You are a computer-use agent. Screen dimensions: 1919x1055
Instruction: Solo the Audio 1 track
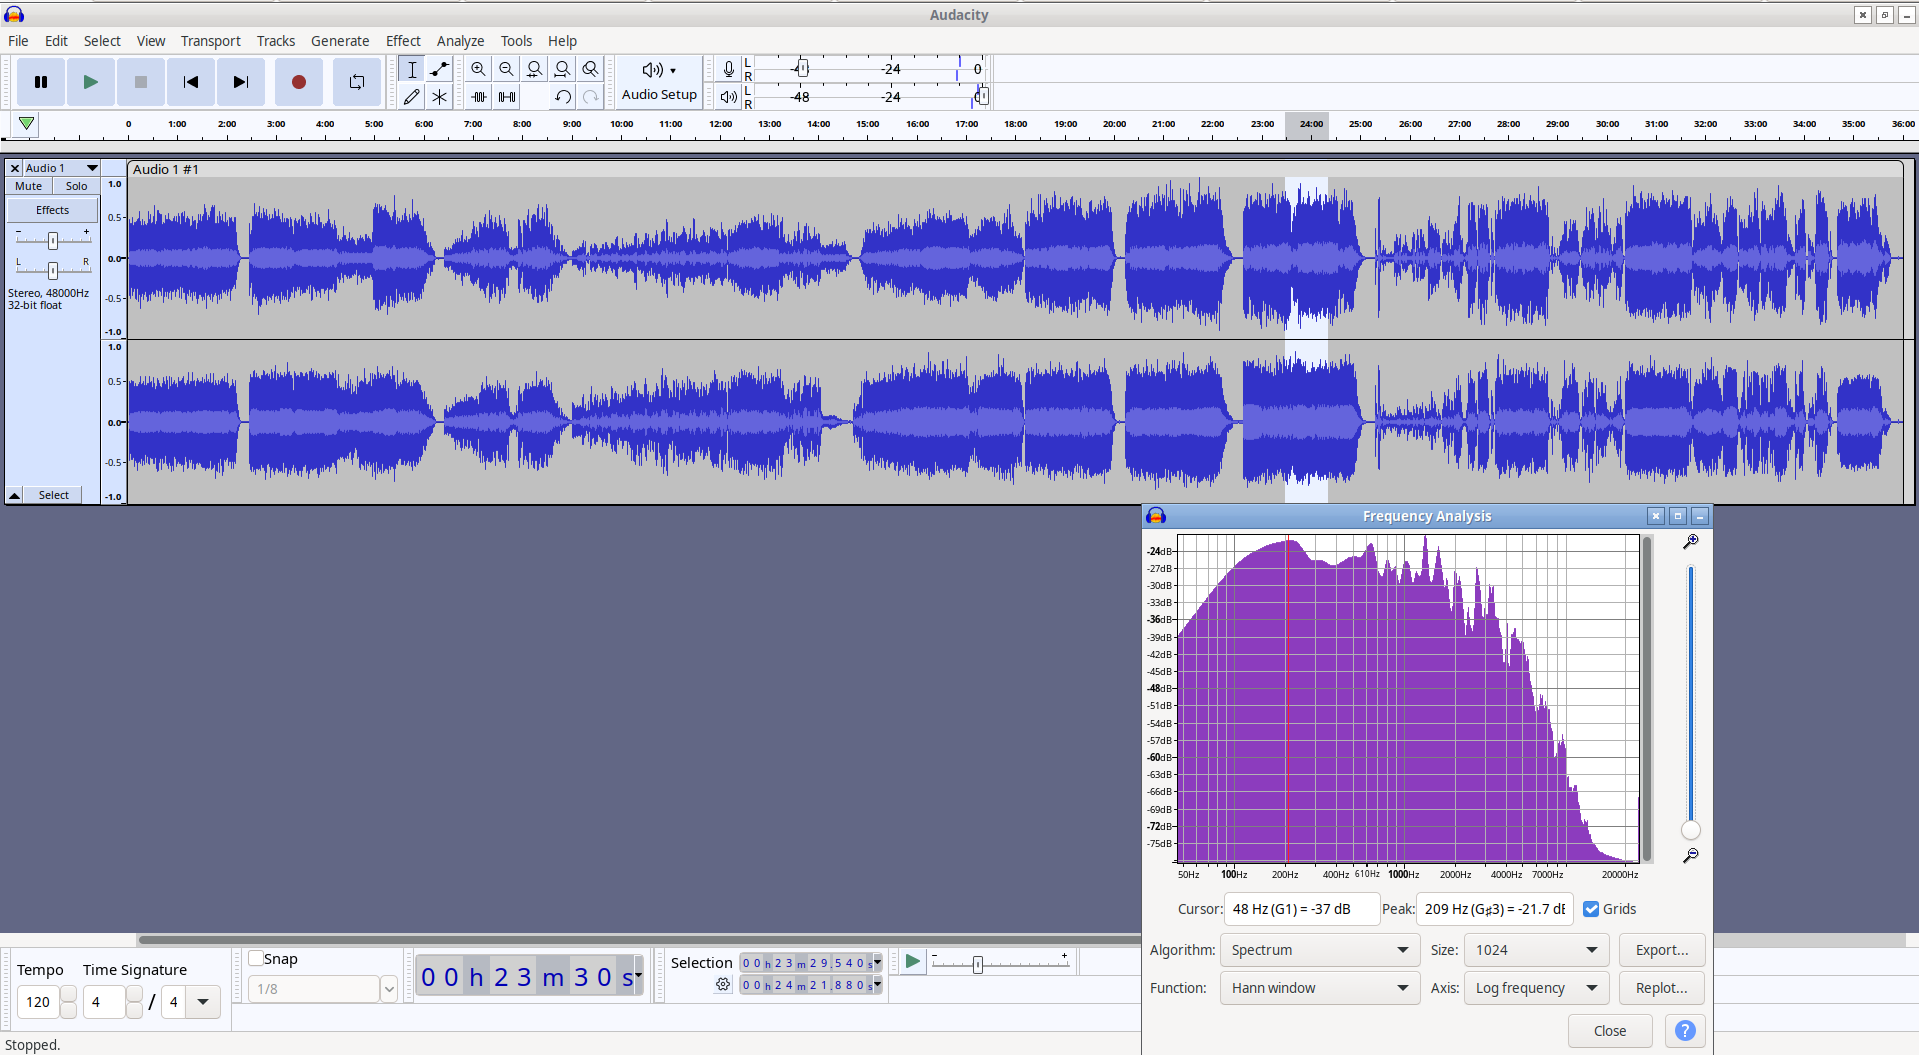[77, 186]
